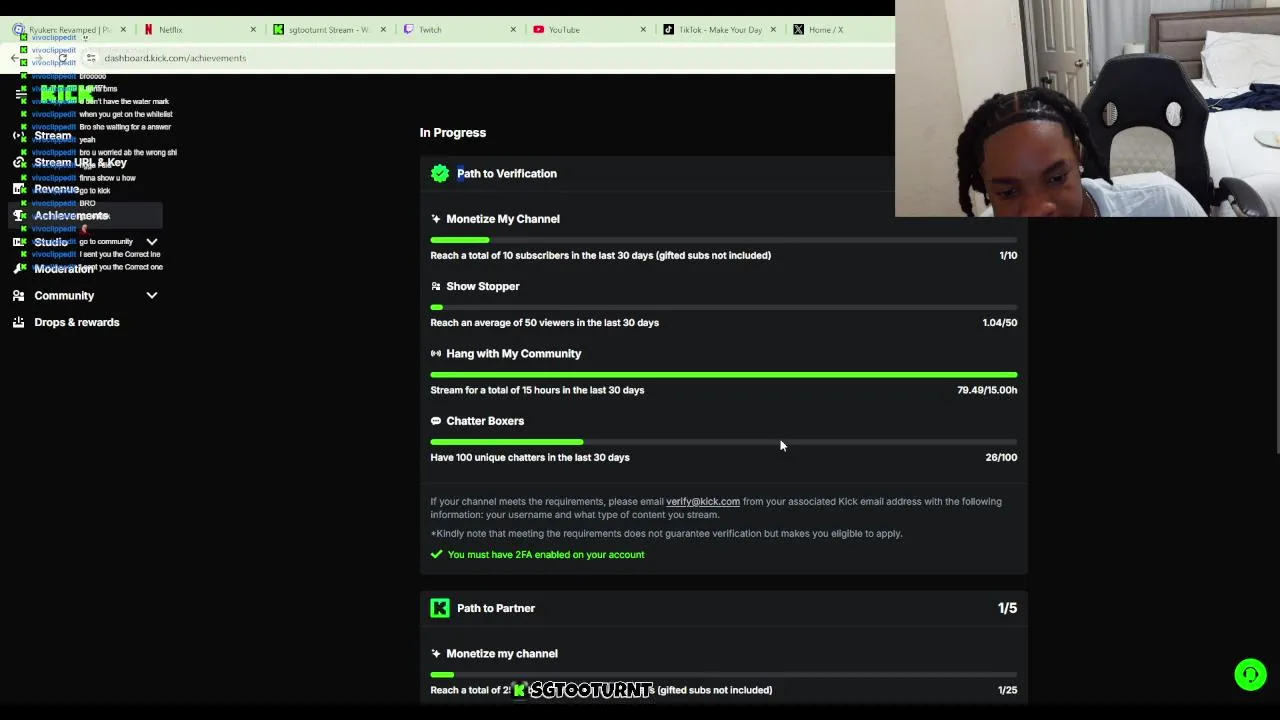Click the Path to Partner Kick logo icon

(x=440, y=608)
